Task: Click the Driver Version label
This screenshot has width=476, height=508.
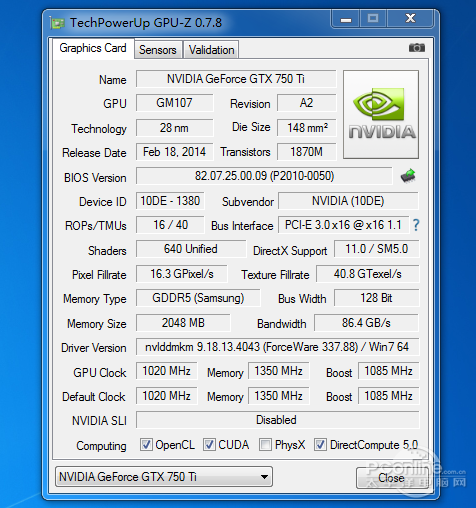Action: 94,348
